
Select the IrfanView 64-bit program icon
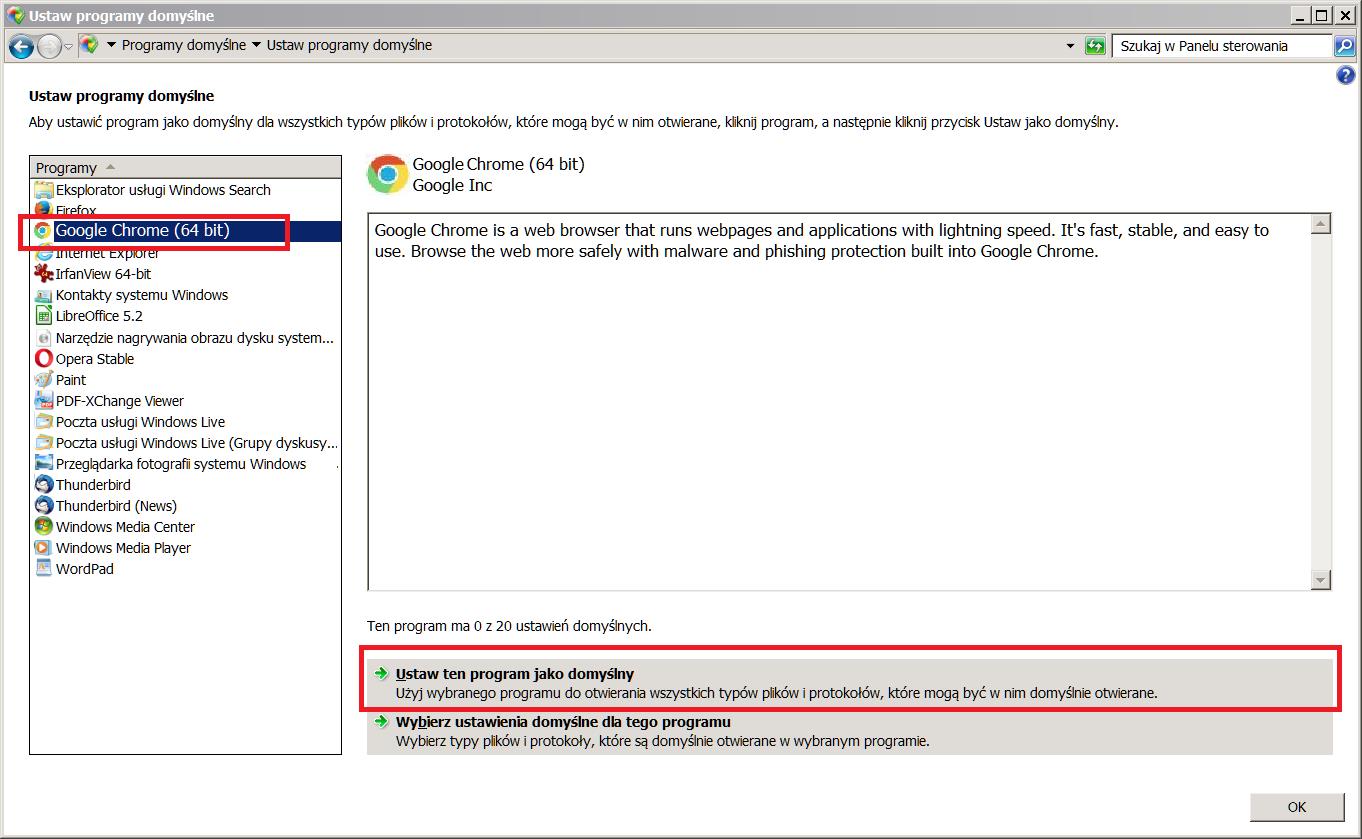click(43, 274)
